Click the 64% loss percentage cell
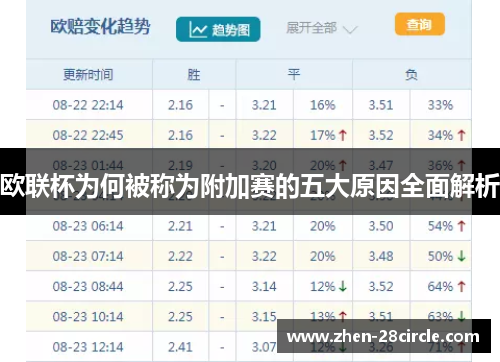The image size is (500, 362). tap(440, 286)
